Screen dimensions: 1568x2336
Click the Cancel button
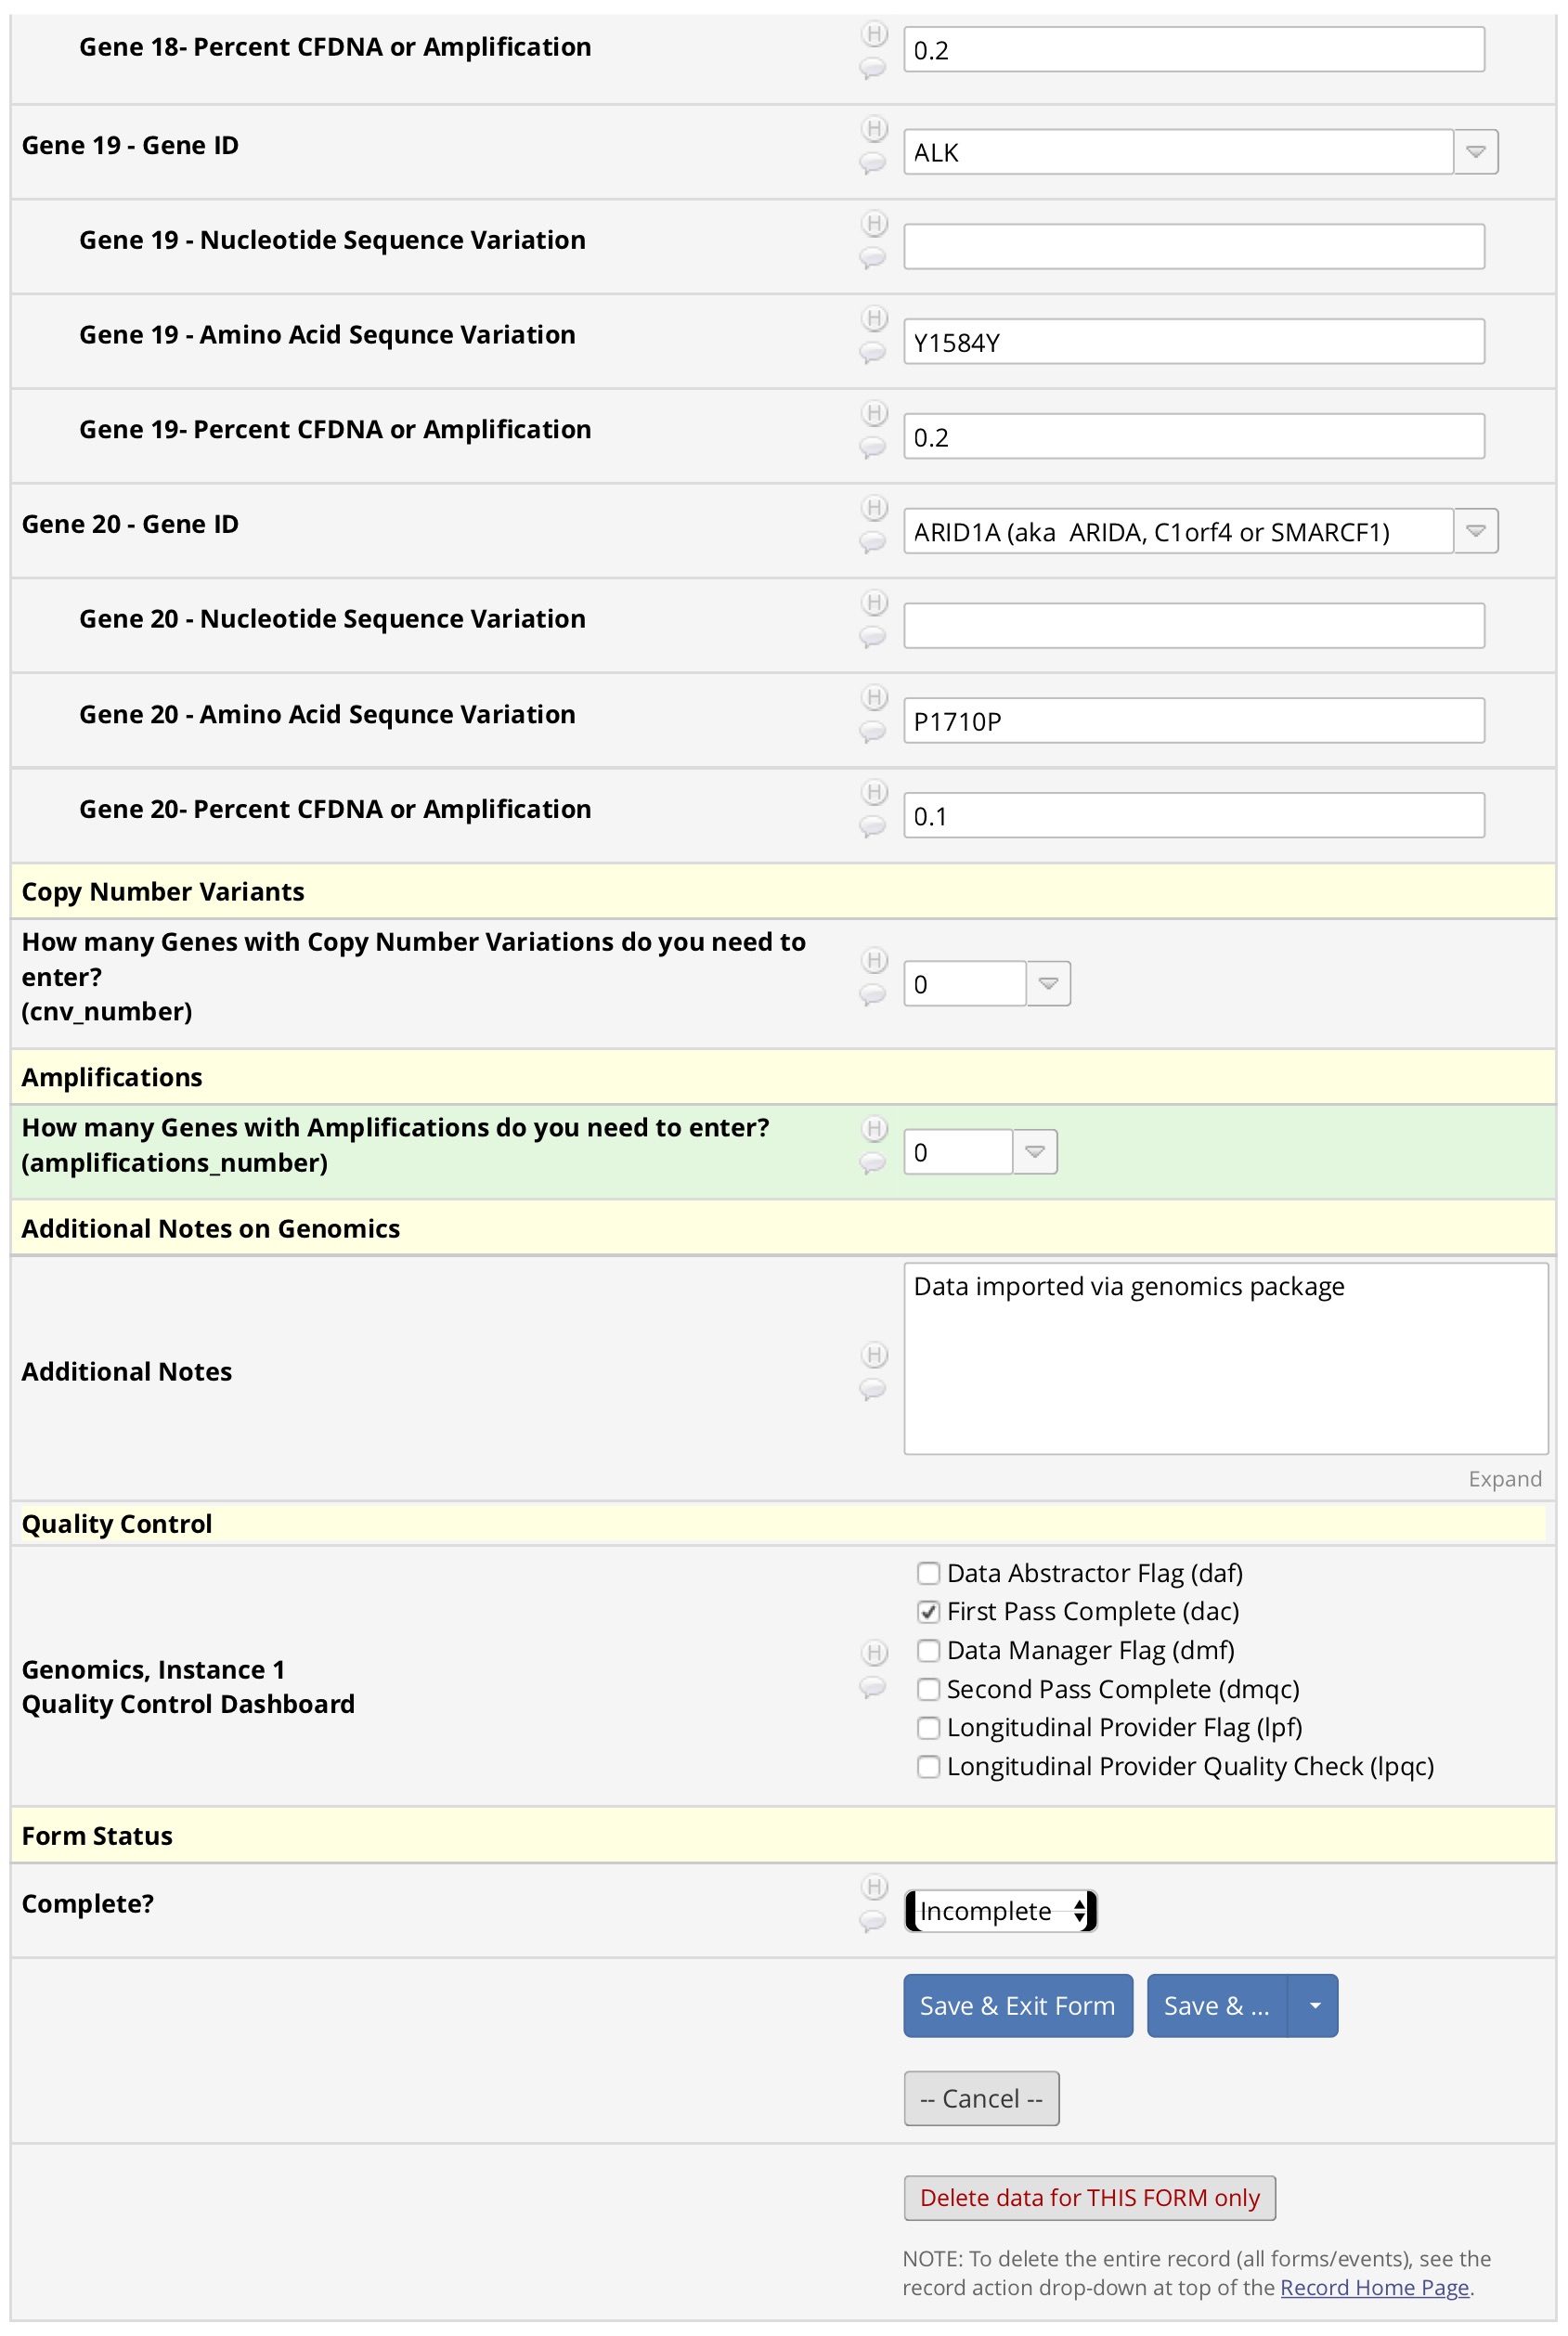pyautogui.click(x=981, y=2098)
